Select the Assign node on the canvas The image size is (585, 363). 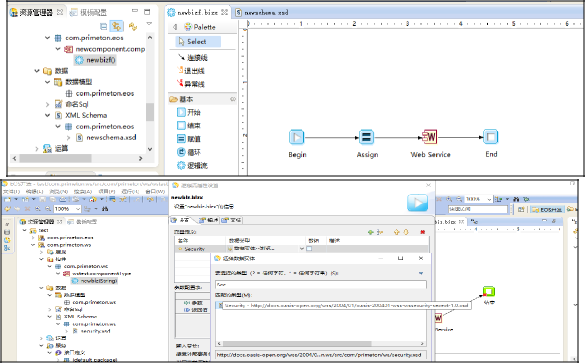(366, 137)
